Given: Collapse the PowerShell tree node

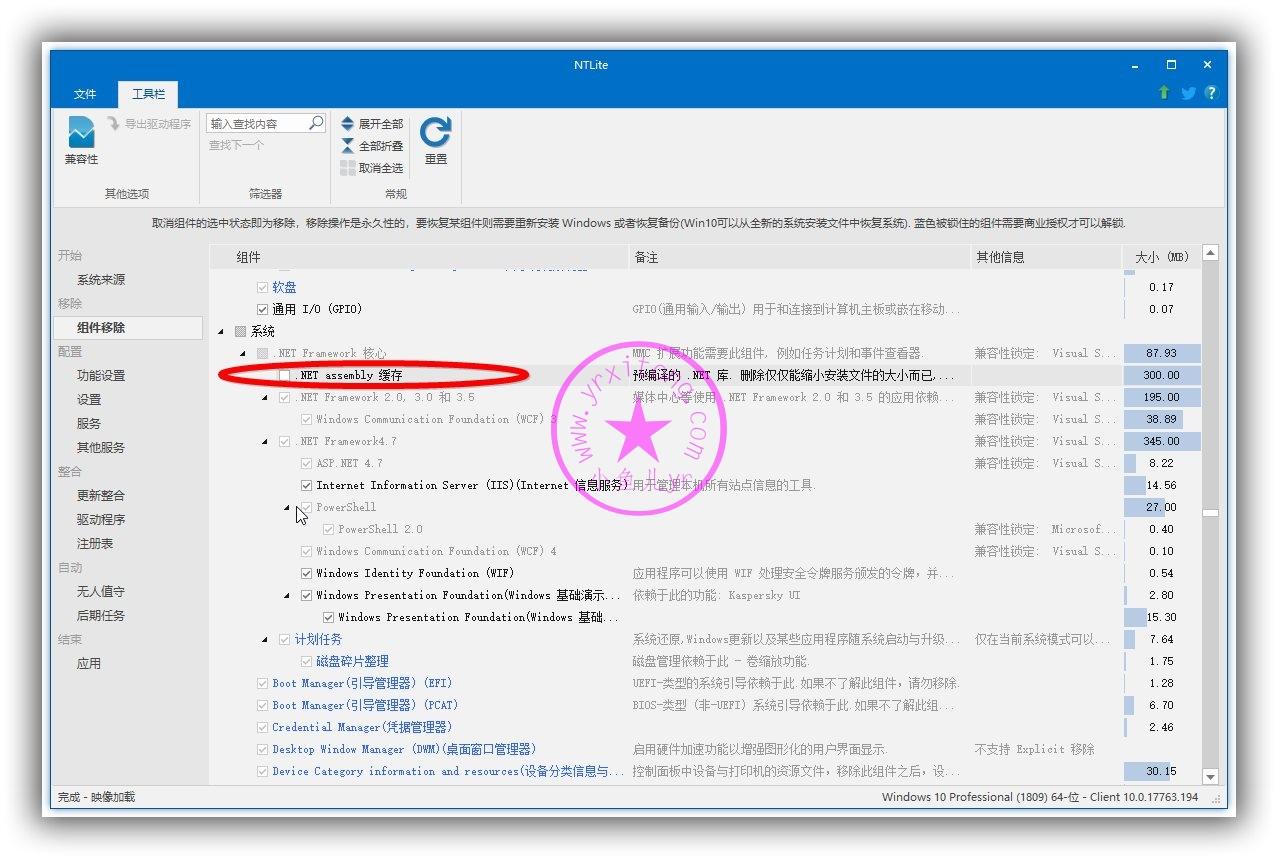Looking at the screenshot, I should tap(287, 507).
